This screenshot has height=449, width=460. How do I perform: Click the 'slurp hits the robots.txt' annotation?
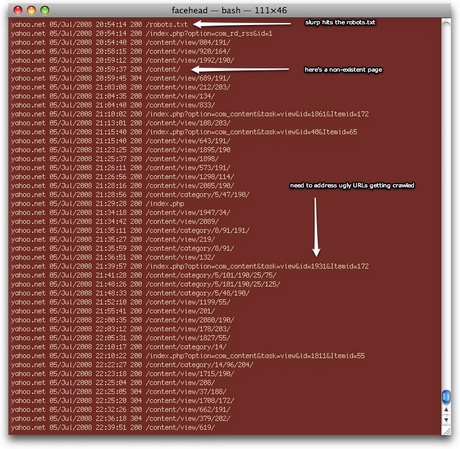[x=340, y=22]
